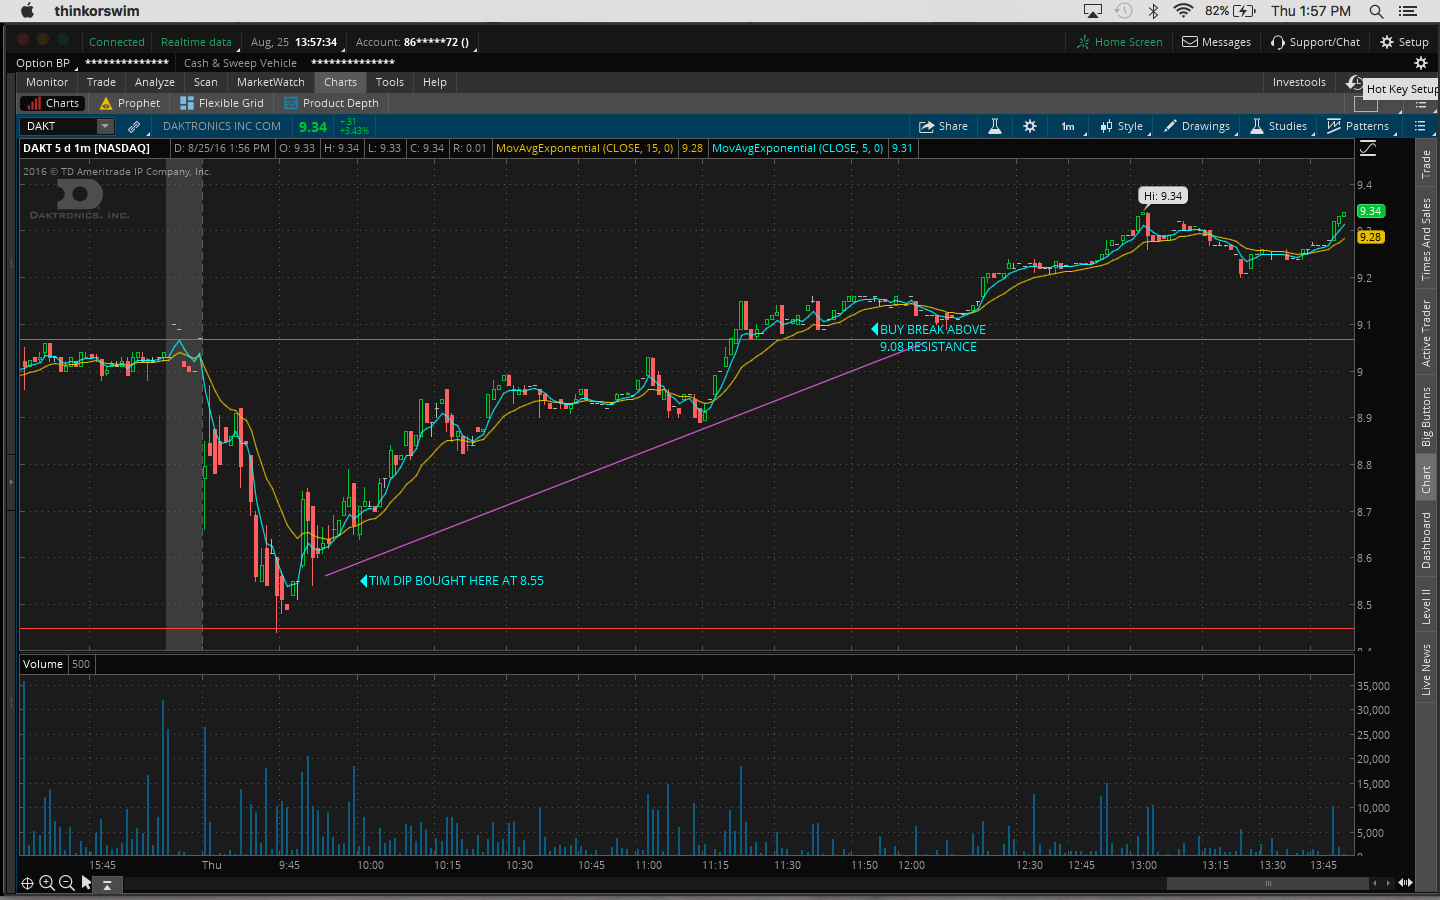Switch to the MarketWatch tab
Image resolution: width=1440 pixels, height=900 pixels.
(x=271, y=82)
